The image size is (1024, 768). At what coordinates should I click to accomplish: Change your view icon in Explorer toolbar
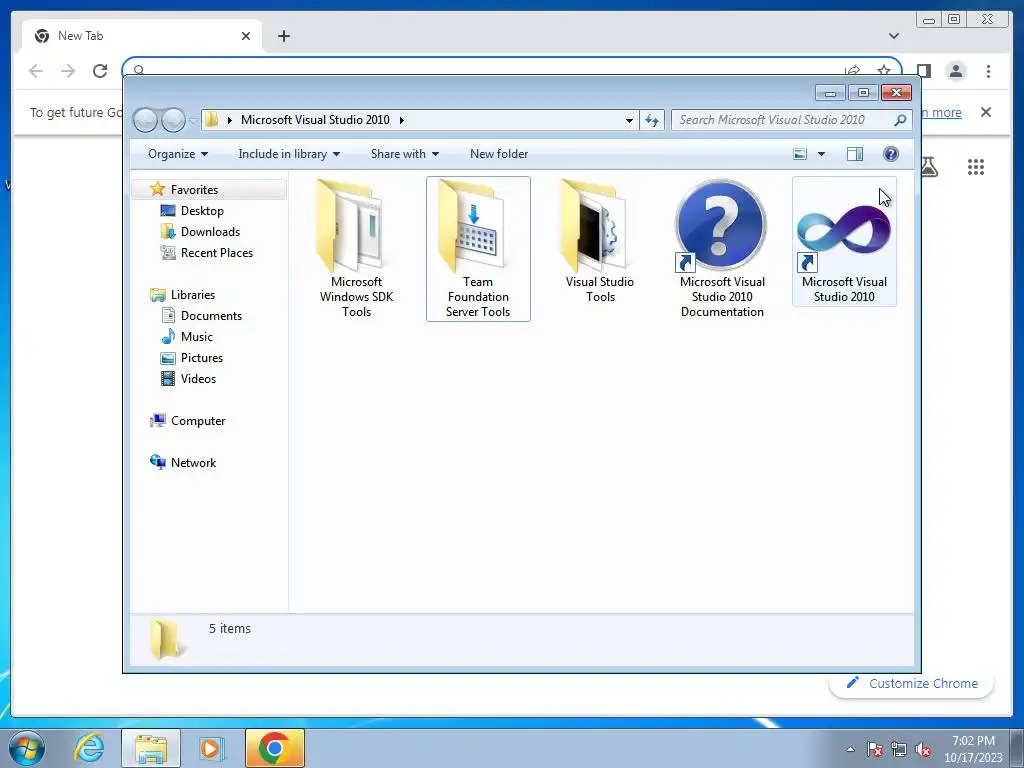[800, 154]
